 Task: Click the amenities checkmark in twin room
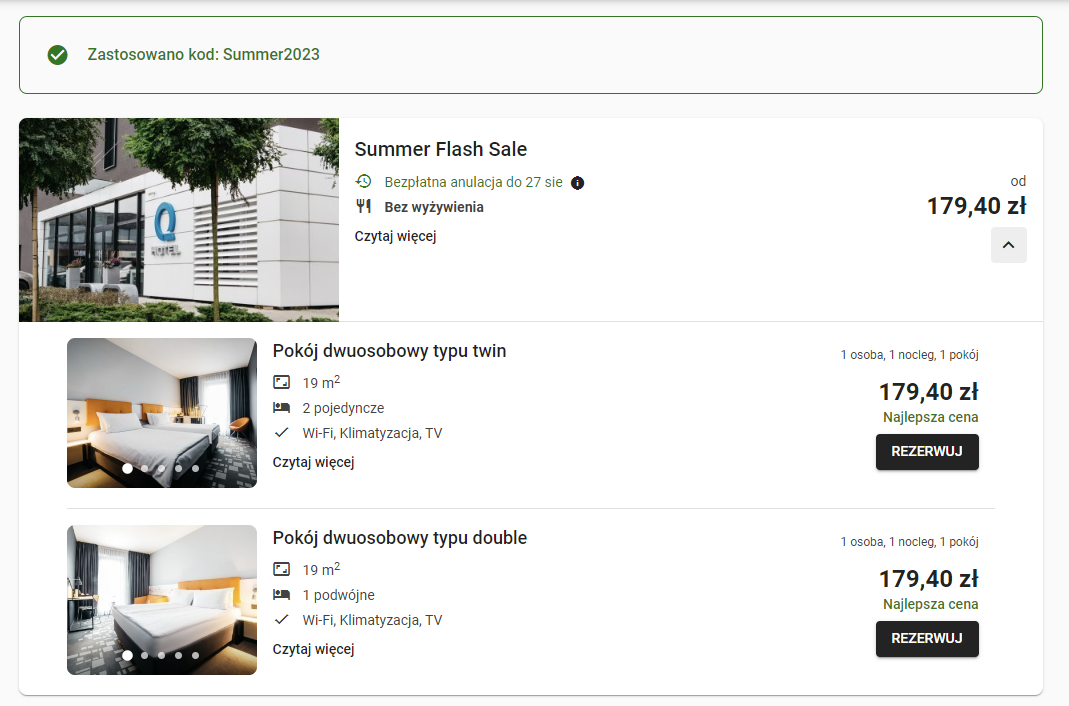tap(282, 433)
